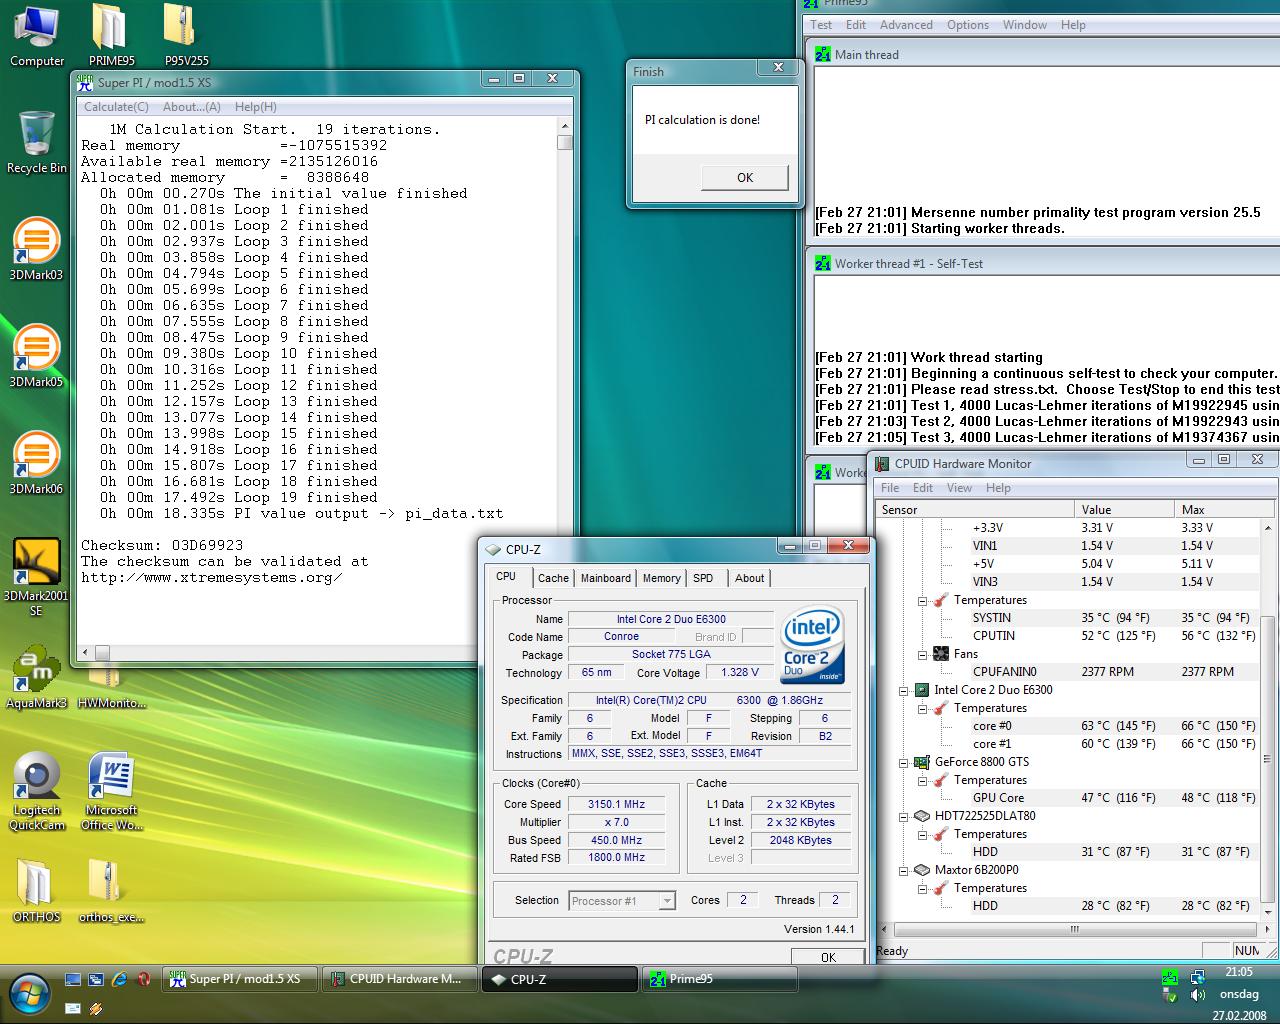1280x1024 pixels.
Task: Click OK in the Finish dialog
Action: pos(745,177)
